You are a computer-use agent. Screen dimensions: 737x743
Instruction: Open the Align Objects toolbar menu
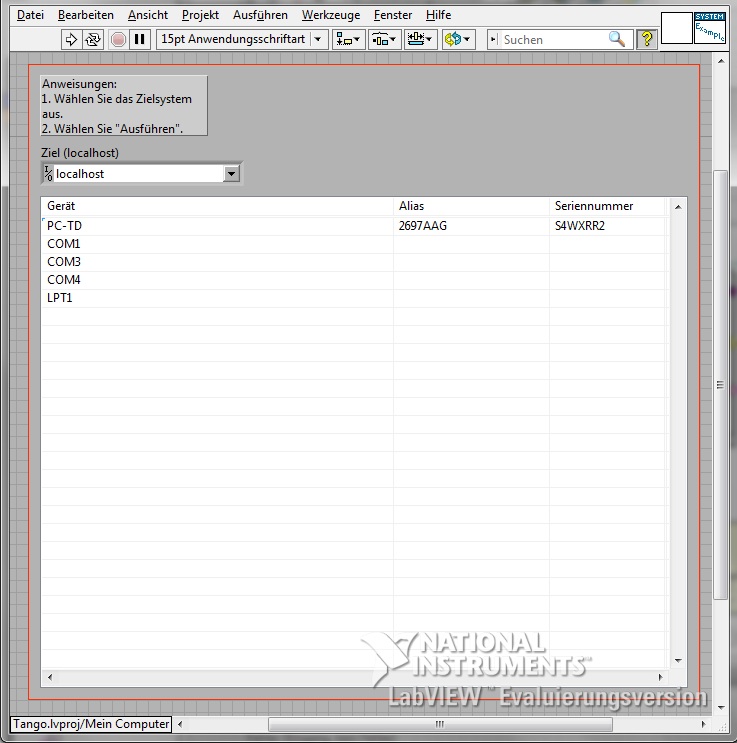[348, 39]
